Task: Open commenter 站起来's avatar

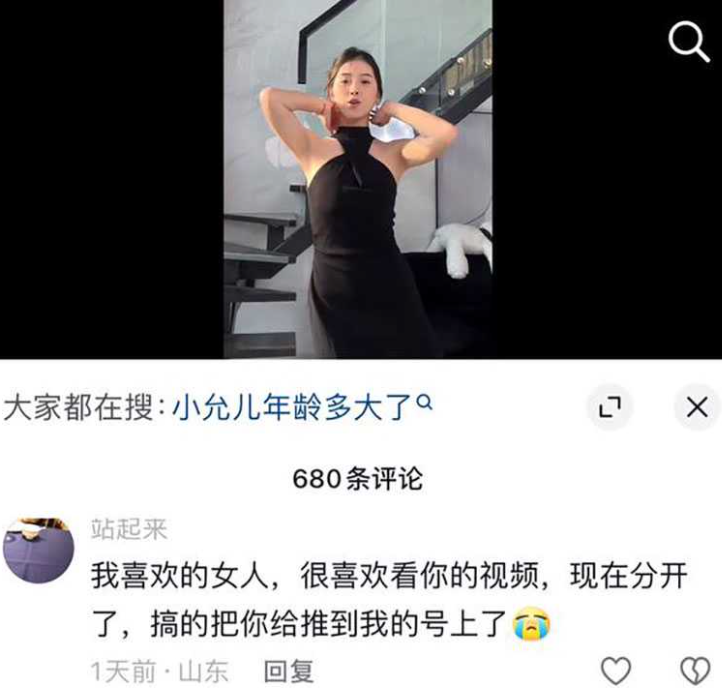Action: pos(39,551)
